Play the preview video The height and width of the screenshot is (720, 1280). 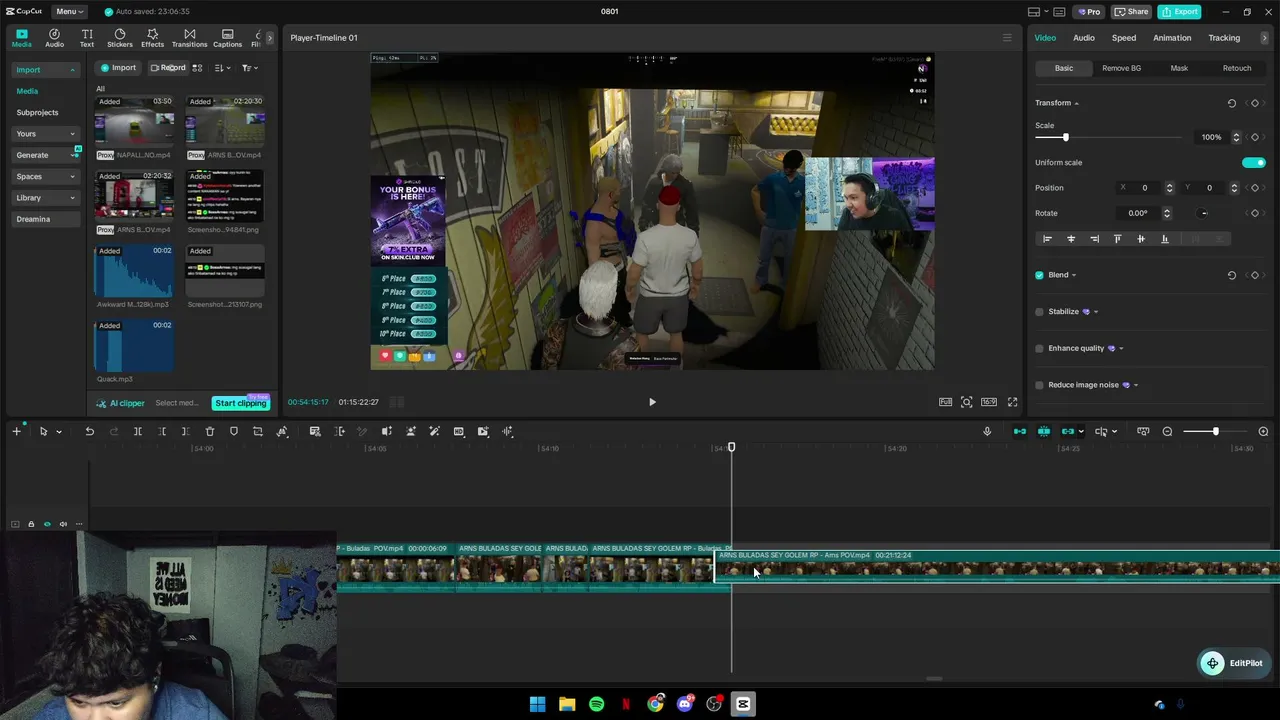[652, 402]
